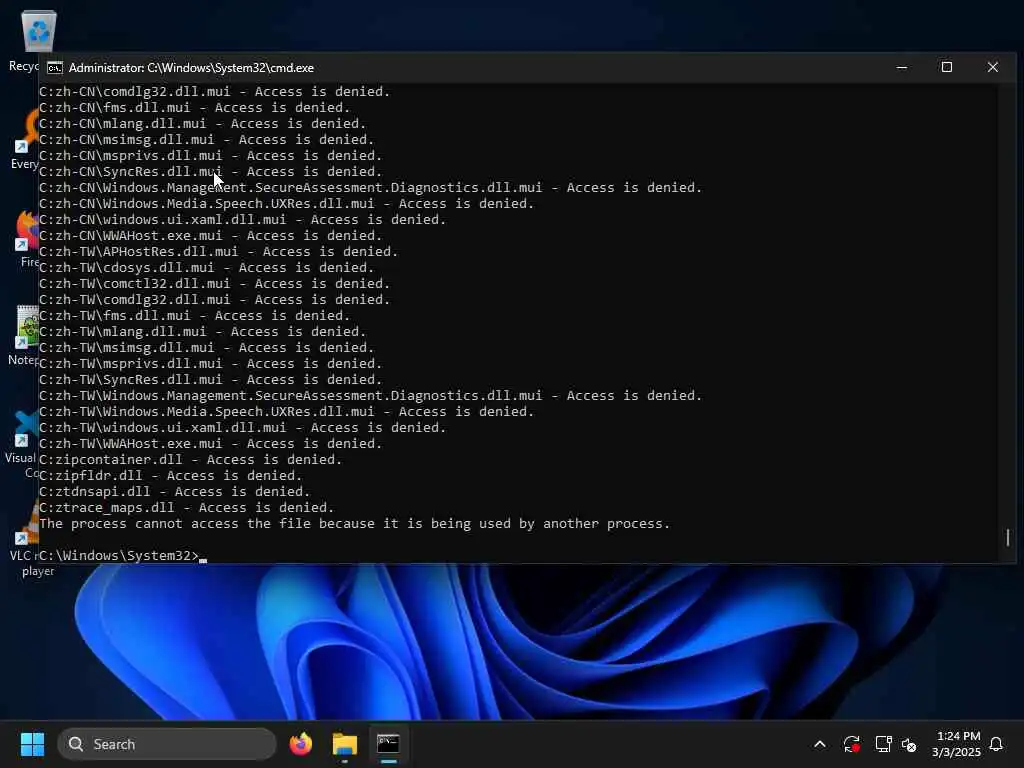Minimize the cmd.exe window

point(902,67)
